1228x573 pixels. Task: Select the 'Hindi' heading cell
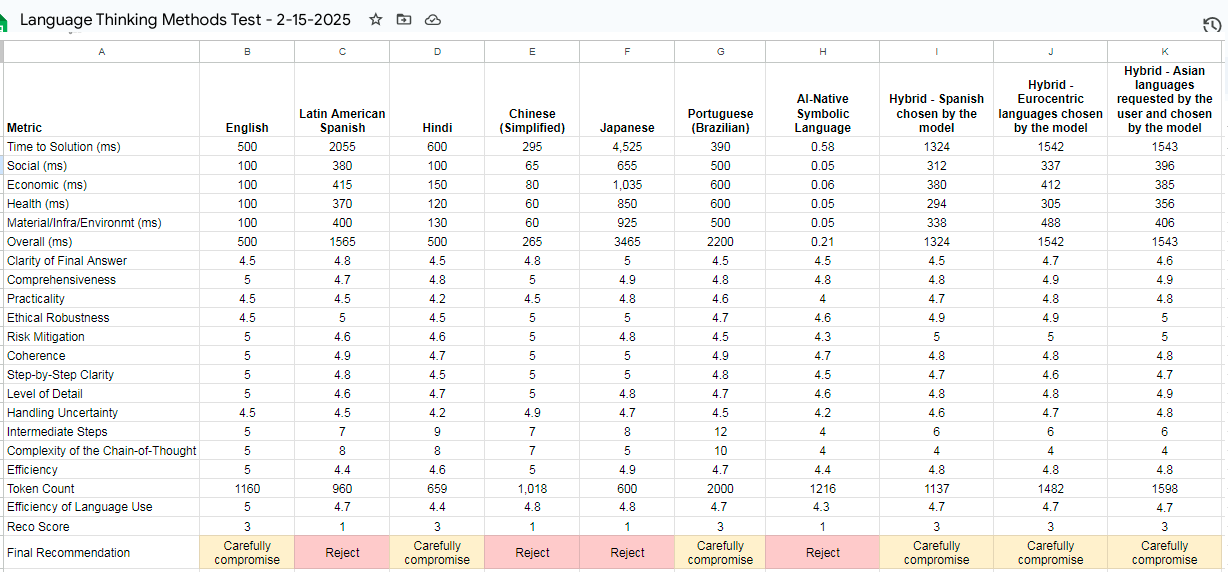pyautogui.click(x=437, y=100)
